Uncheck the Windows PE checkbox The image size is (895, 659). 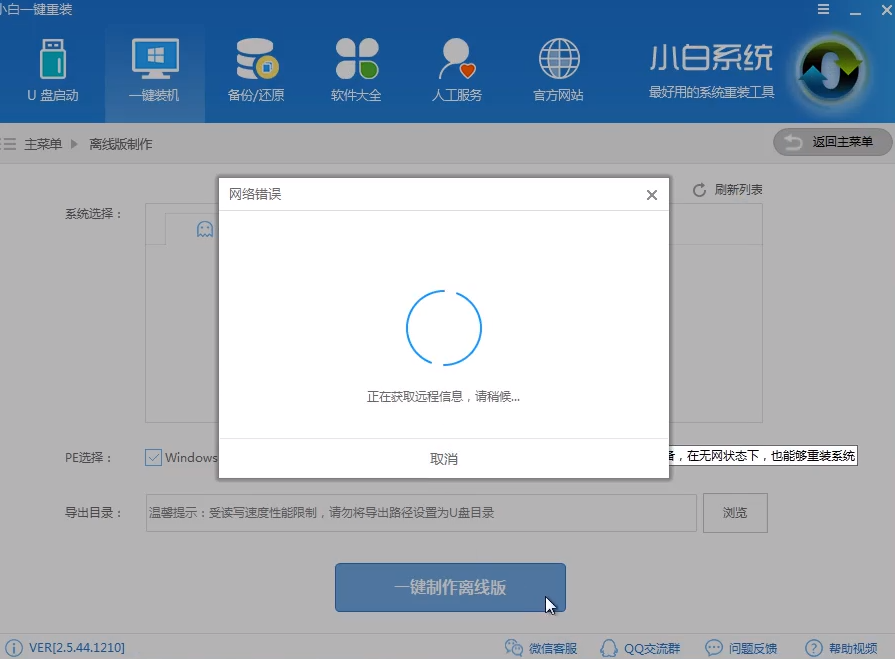pos(153,457)
